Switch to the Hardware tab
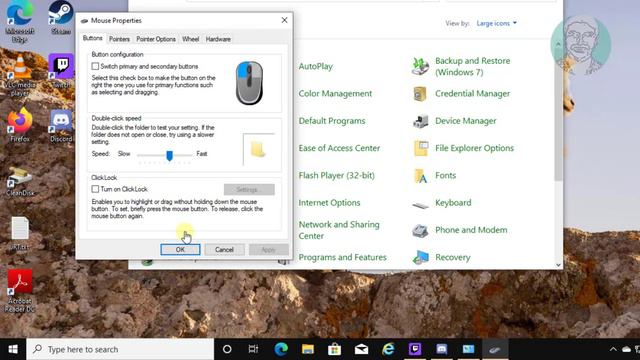The height and width of the screenshot is (360, 640). 218,39
